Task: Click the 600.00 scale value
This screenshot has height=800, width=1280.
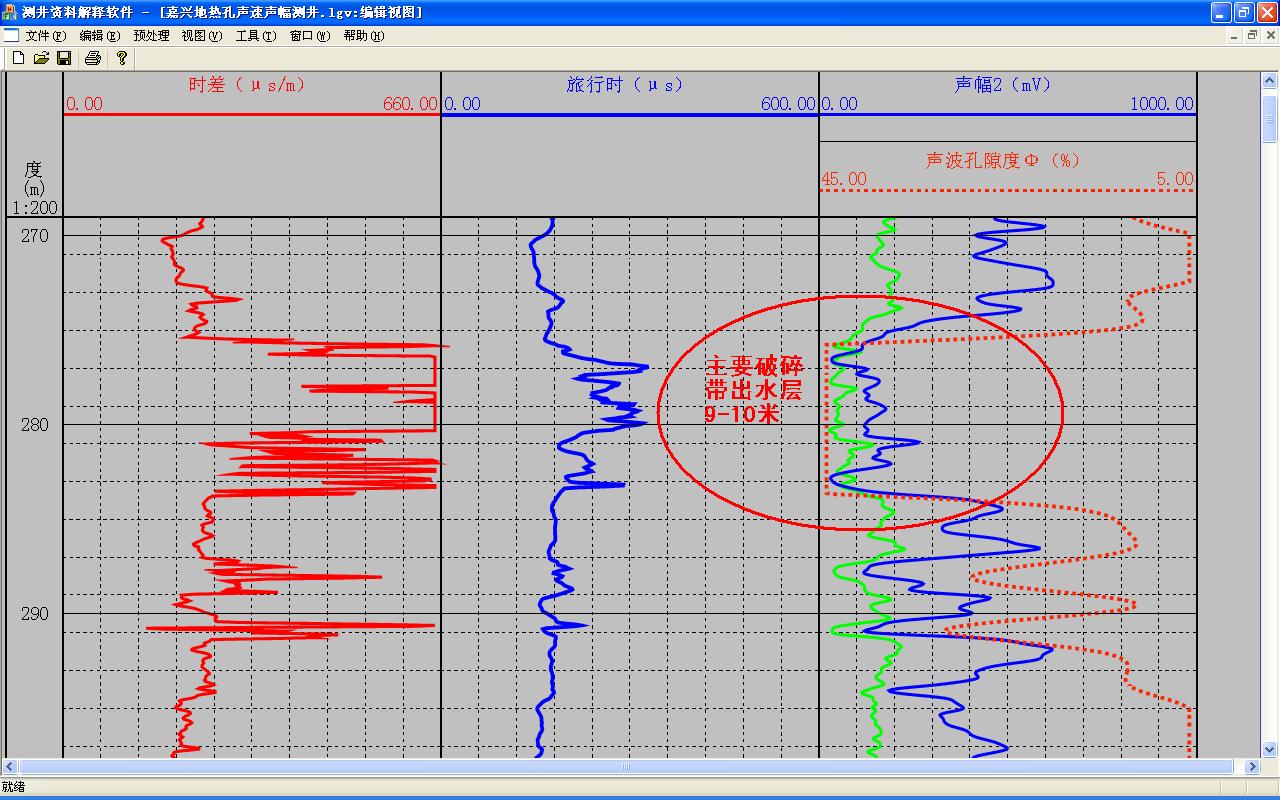Action: tap(788, 104)
